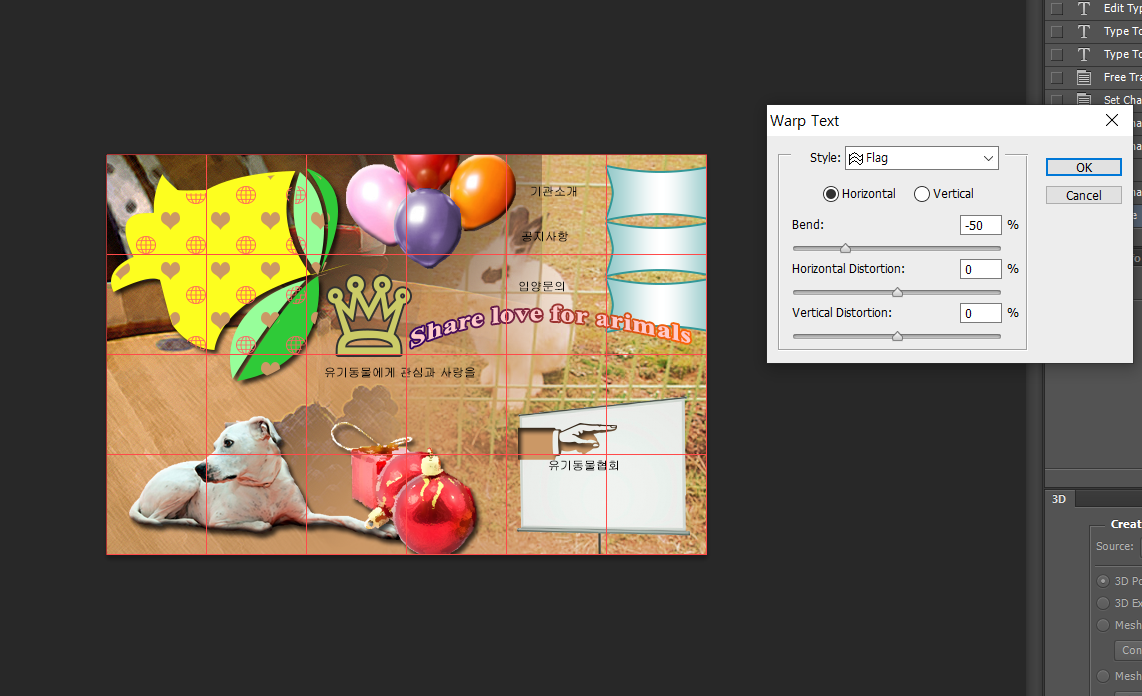Close the Warp Text dialog
The width and height of the screenshot is (1142, 696).
point(1111,120)
